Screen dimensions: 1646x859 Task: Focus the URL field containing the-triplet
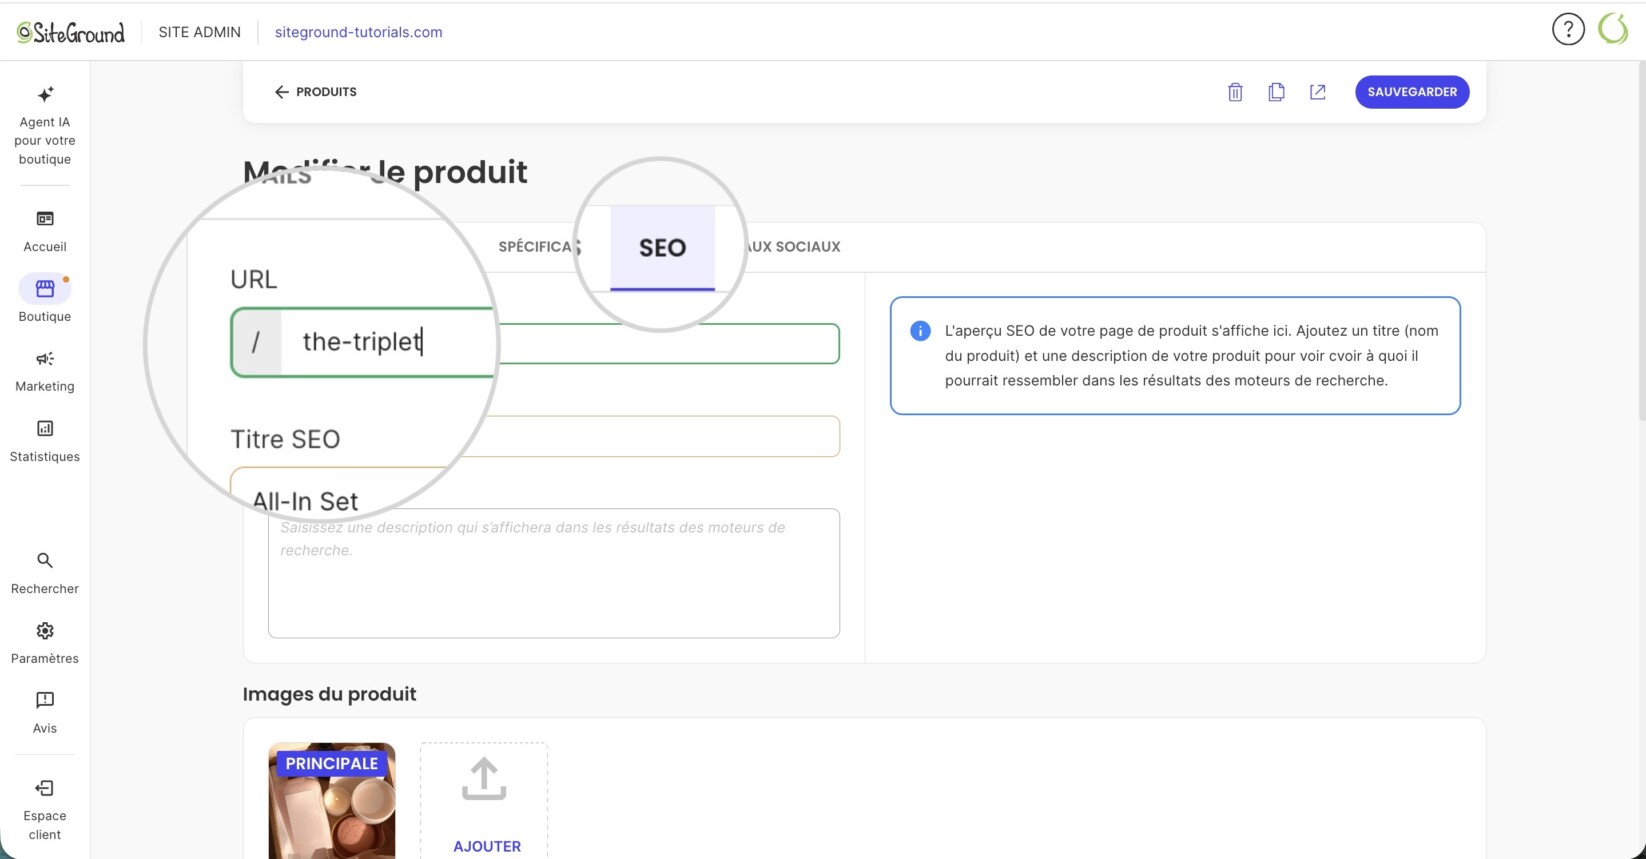(x=535, y=343)
